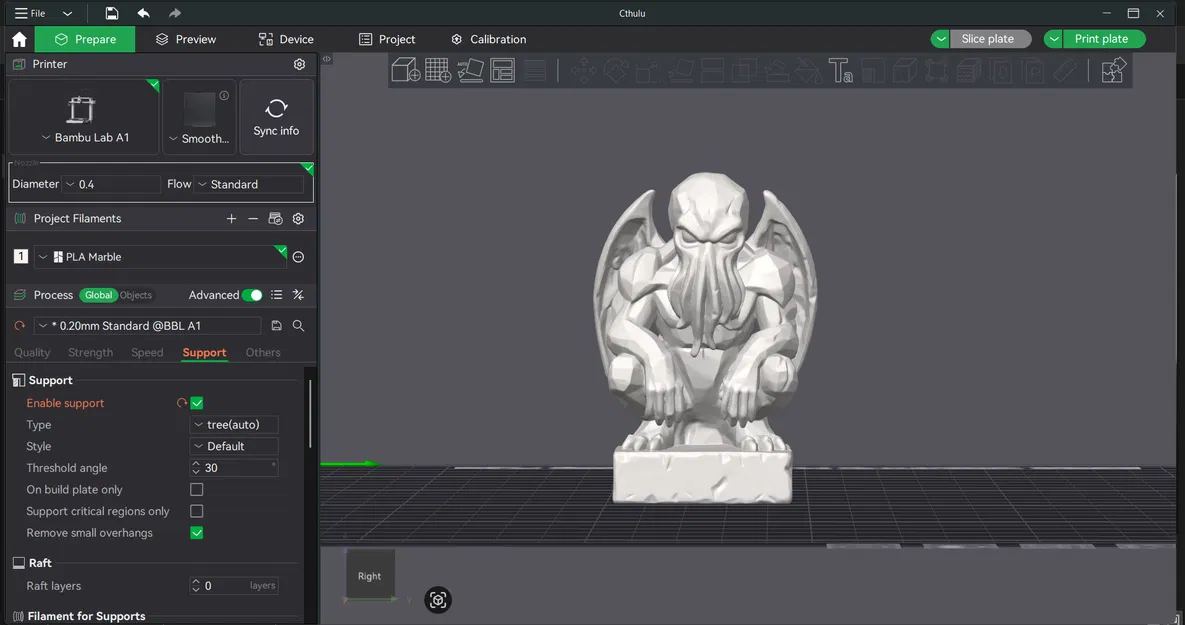1185x625 pixels.
Task: Open the Printer settings gear
Action: tap(298, 63)
